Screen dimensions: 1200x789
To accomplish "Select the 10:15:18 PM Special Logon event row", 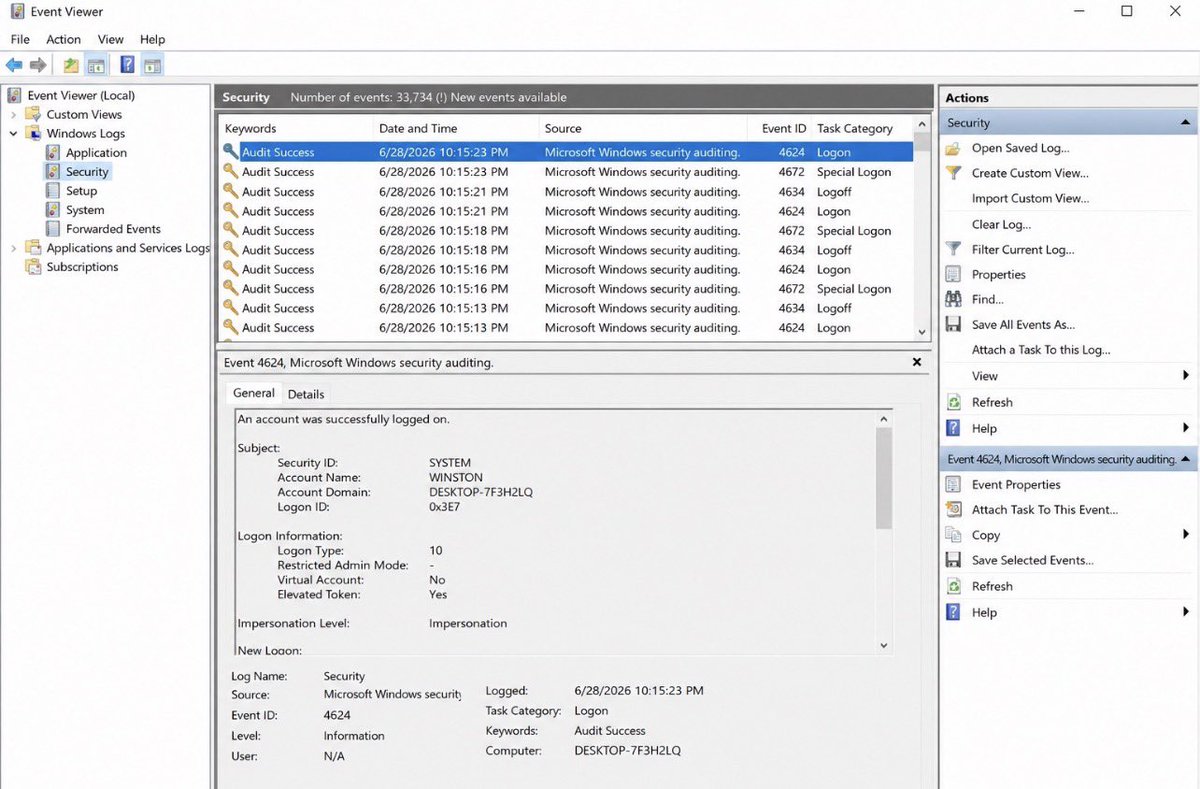I will click(x=566, y=230).
